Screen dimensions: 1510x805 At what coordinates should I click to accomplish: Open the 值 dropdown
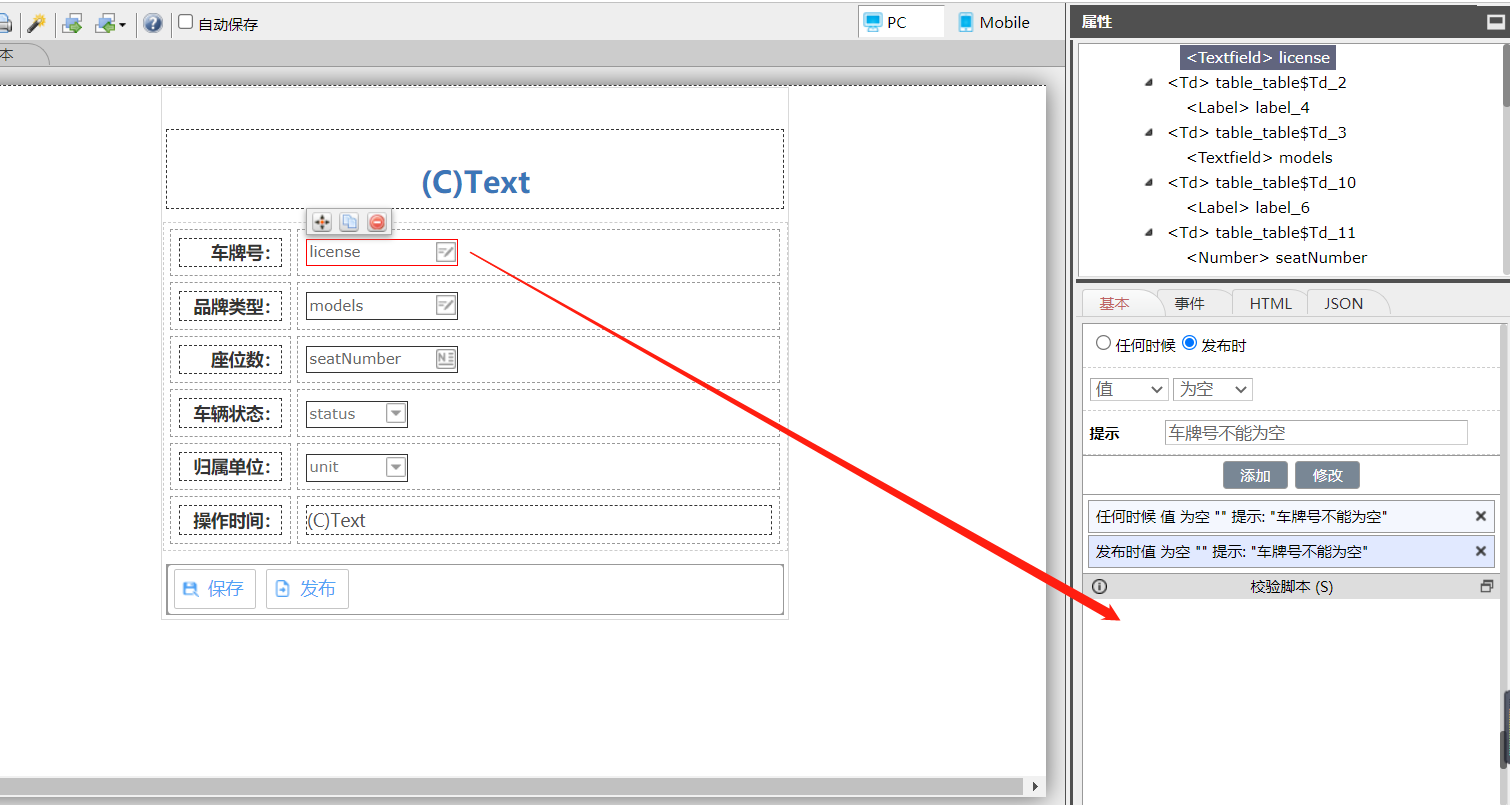click(1129, 389)
